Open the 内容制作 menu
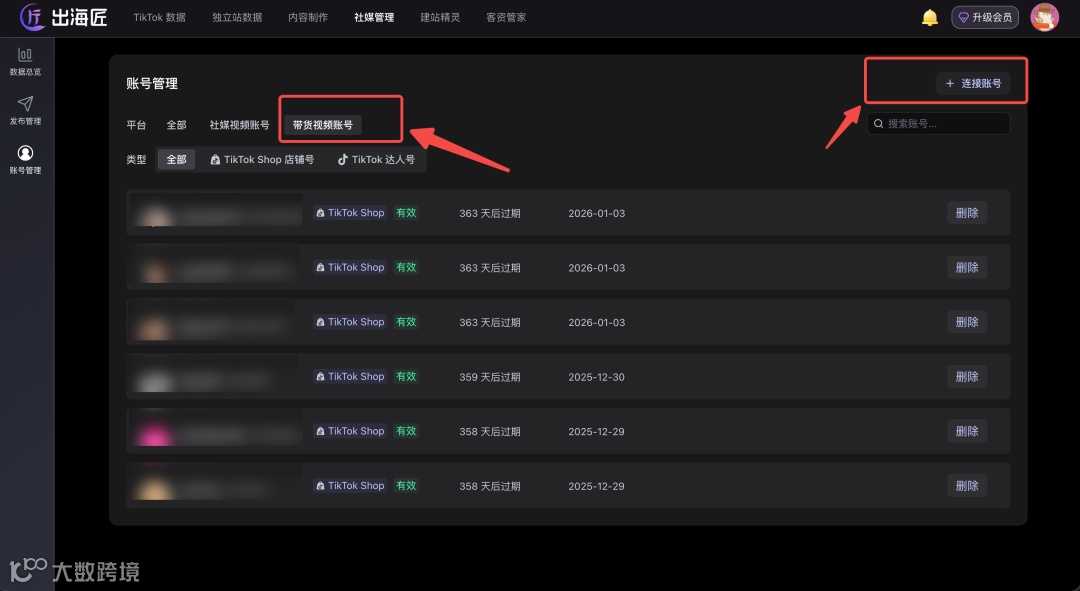The image size is (1080, 591). tap(308, 17)
